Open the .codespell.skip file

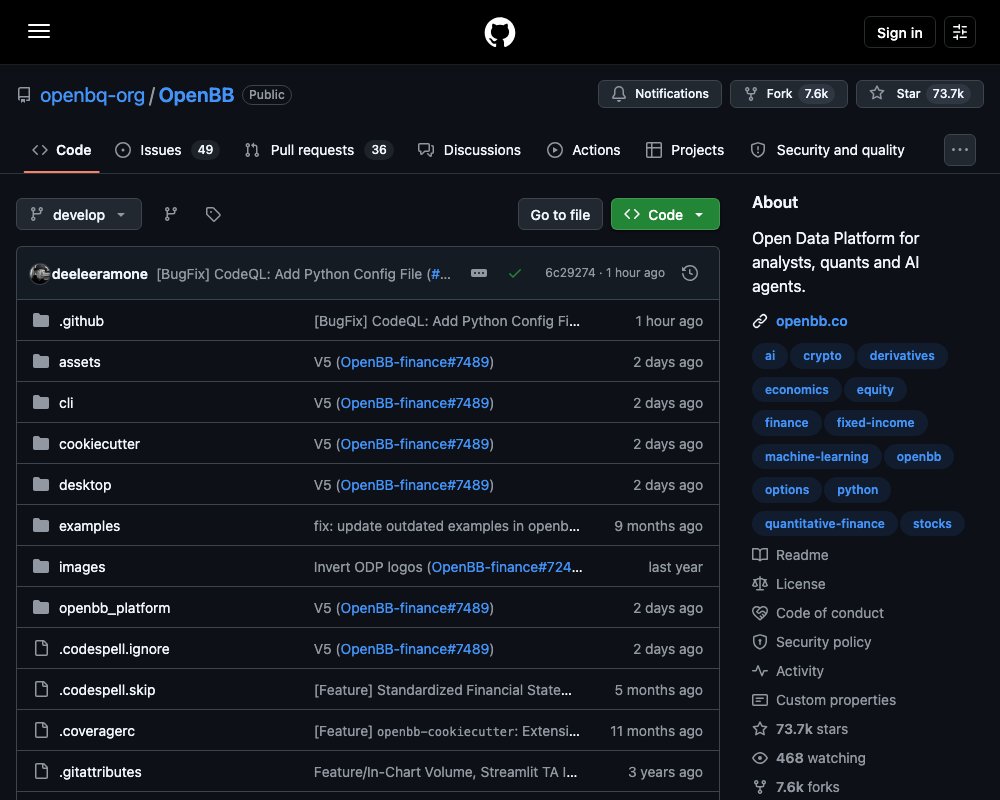click(107, 690)
